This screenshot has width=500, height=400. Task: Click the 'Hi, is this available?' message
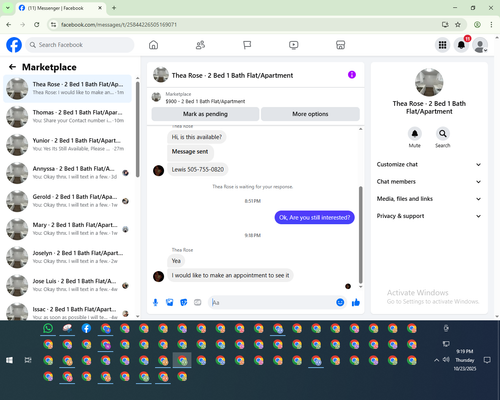(x=197, y=137)
